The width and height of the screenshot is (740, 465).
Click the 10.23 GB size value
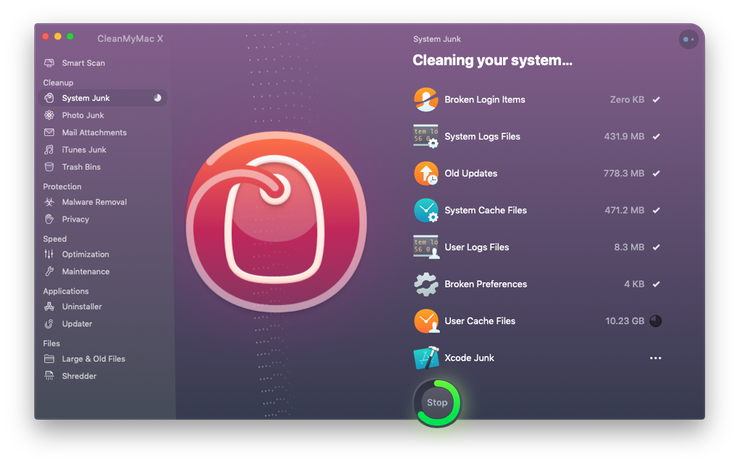625,321
